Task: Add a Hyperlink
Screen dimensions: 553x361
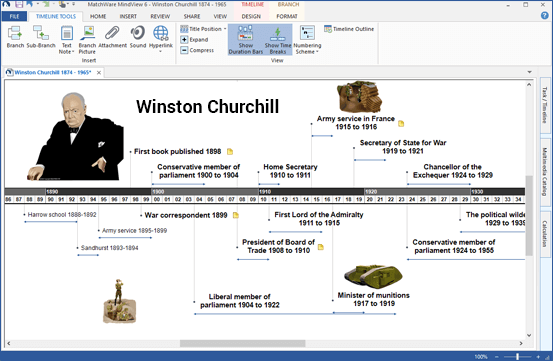Action: [x=161, y=39]
